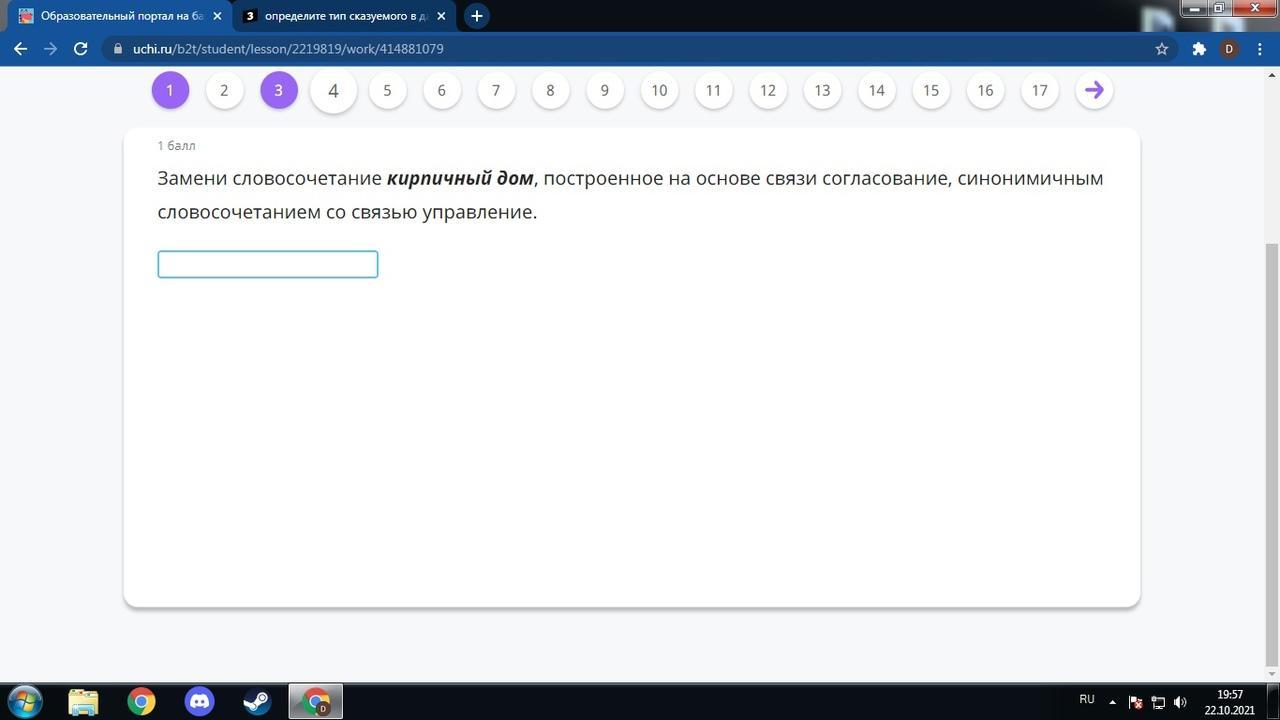Go to question number 11

point(713,90)
